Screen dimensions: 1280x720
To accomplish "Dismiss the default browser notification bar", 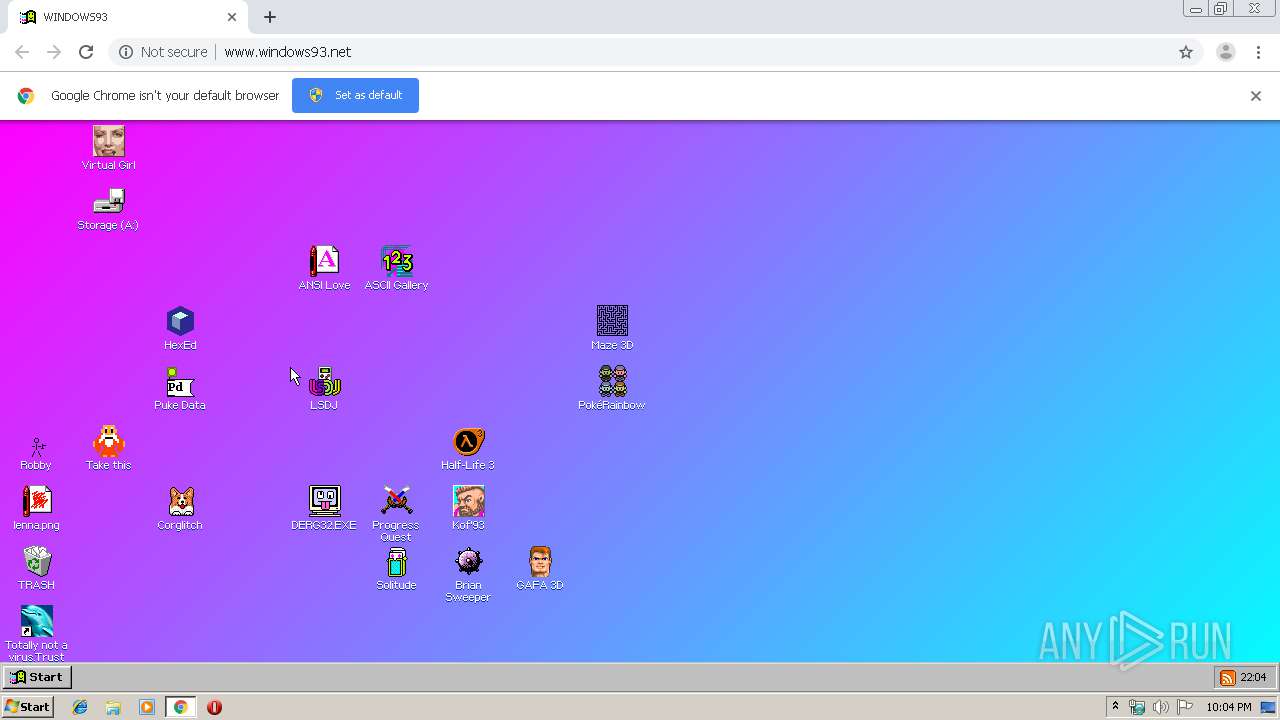I will [x=1256, y=96].
